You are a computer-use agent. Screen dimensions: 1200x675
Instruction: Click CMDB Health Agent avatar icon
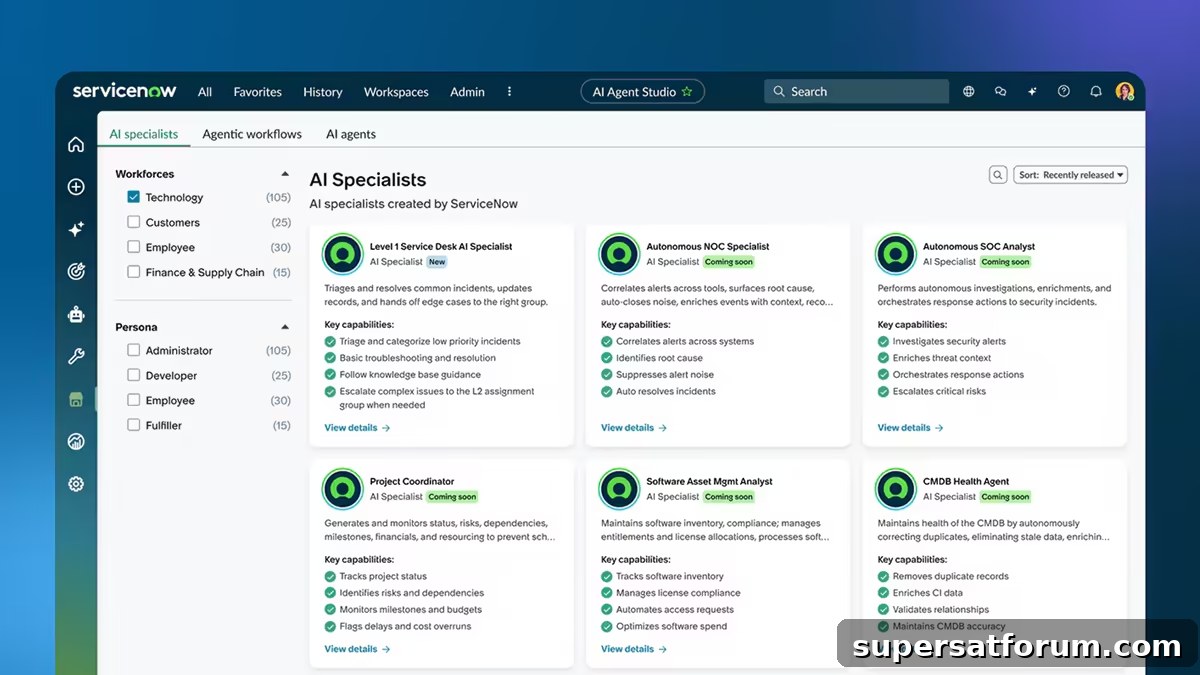896,489
